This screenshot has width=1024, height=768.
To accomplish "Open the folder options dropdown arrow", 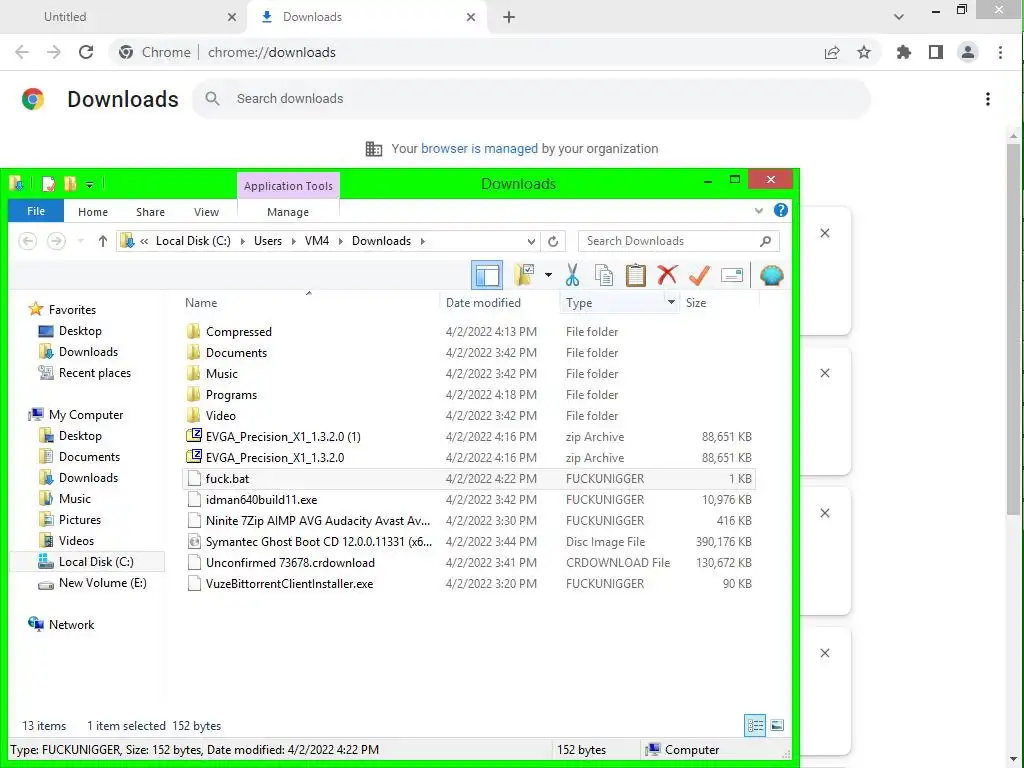I will 548,276.
